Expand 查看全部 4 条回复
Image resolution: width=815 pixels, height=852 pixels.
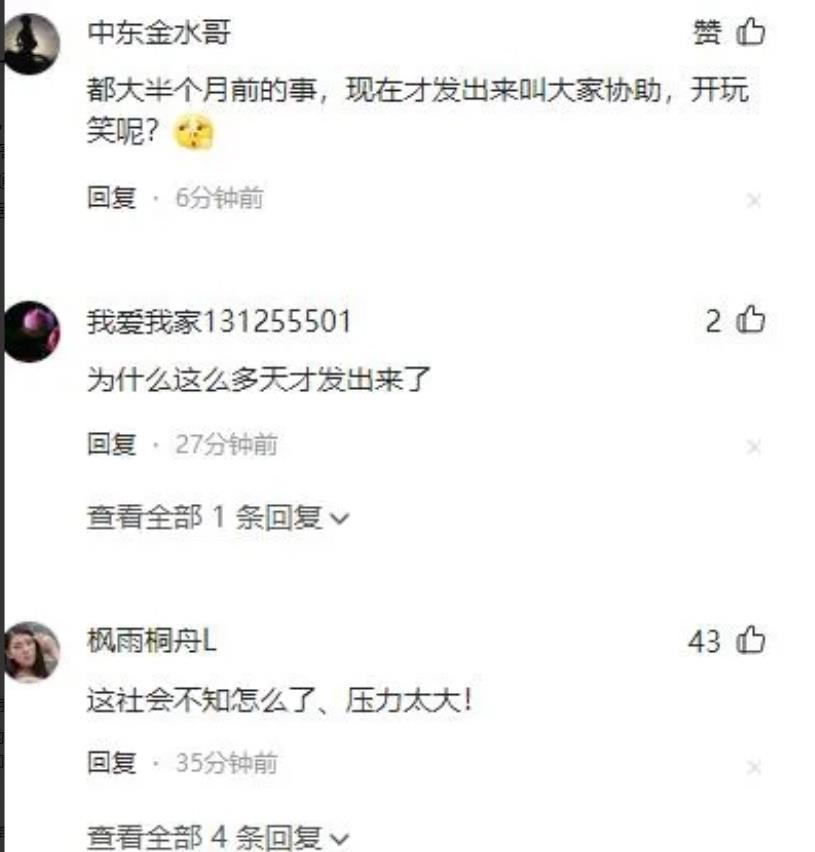click(x=218, y=837)
